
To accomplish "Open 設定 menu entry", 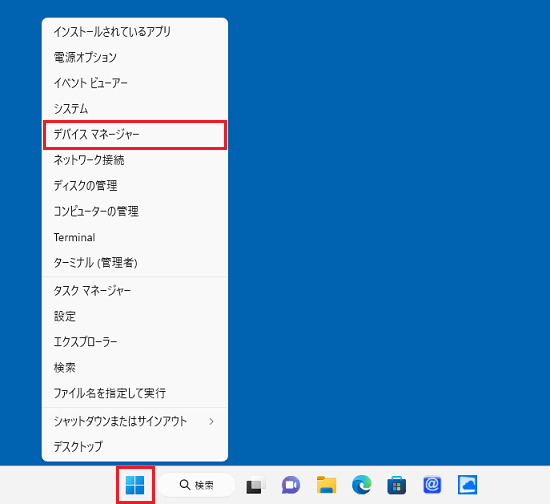I will coord(135,316).
